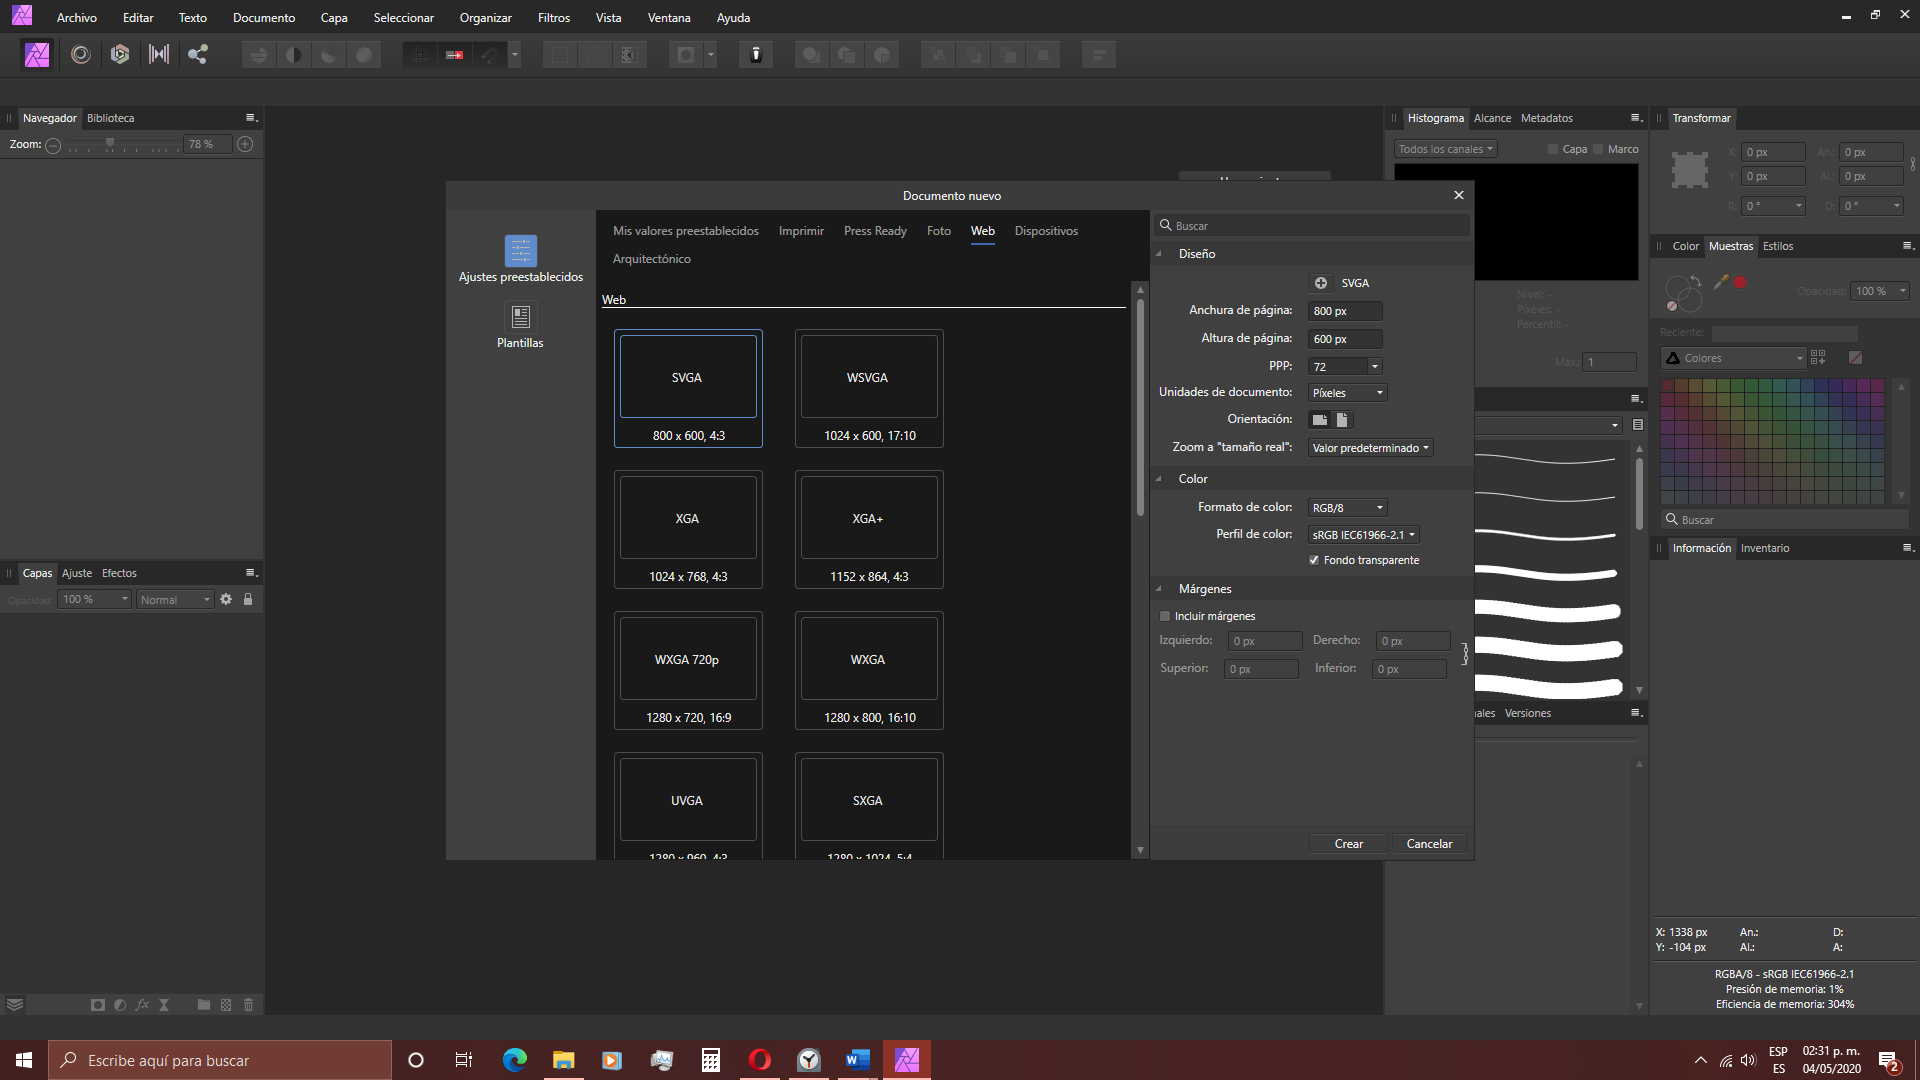
Task: Collapse the Márgenes section
Action: point(1159,589)
